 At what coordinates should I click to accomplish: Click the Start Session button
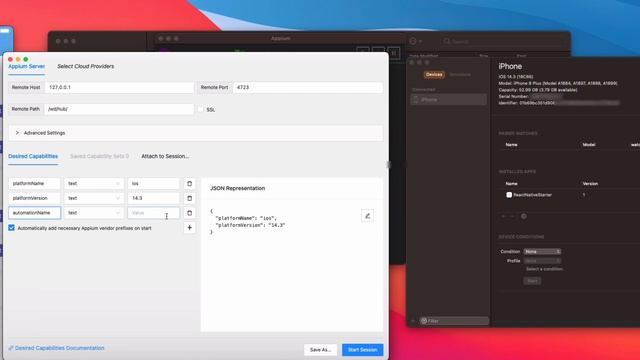[x=362, y=350]
